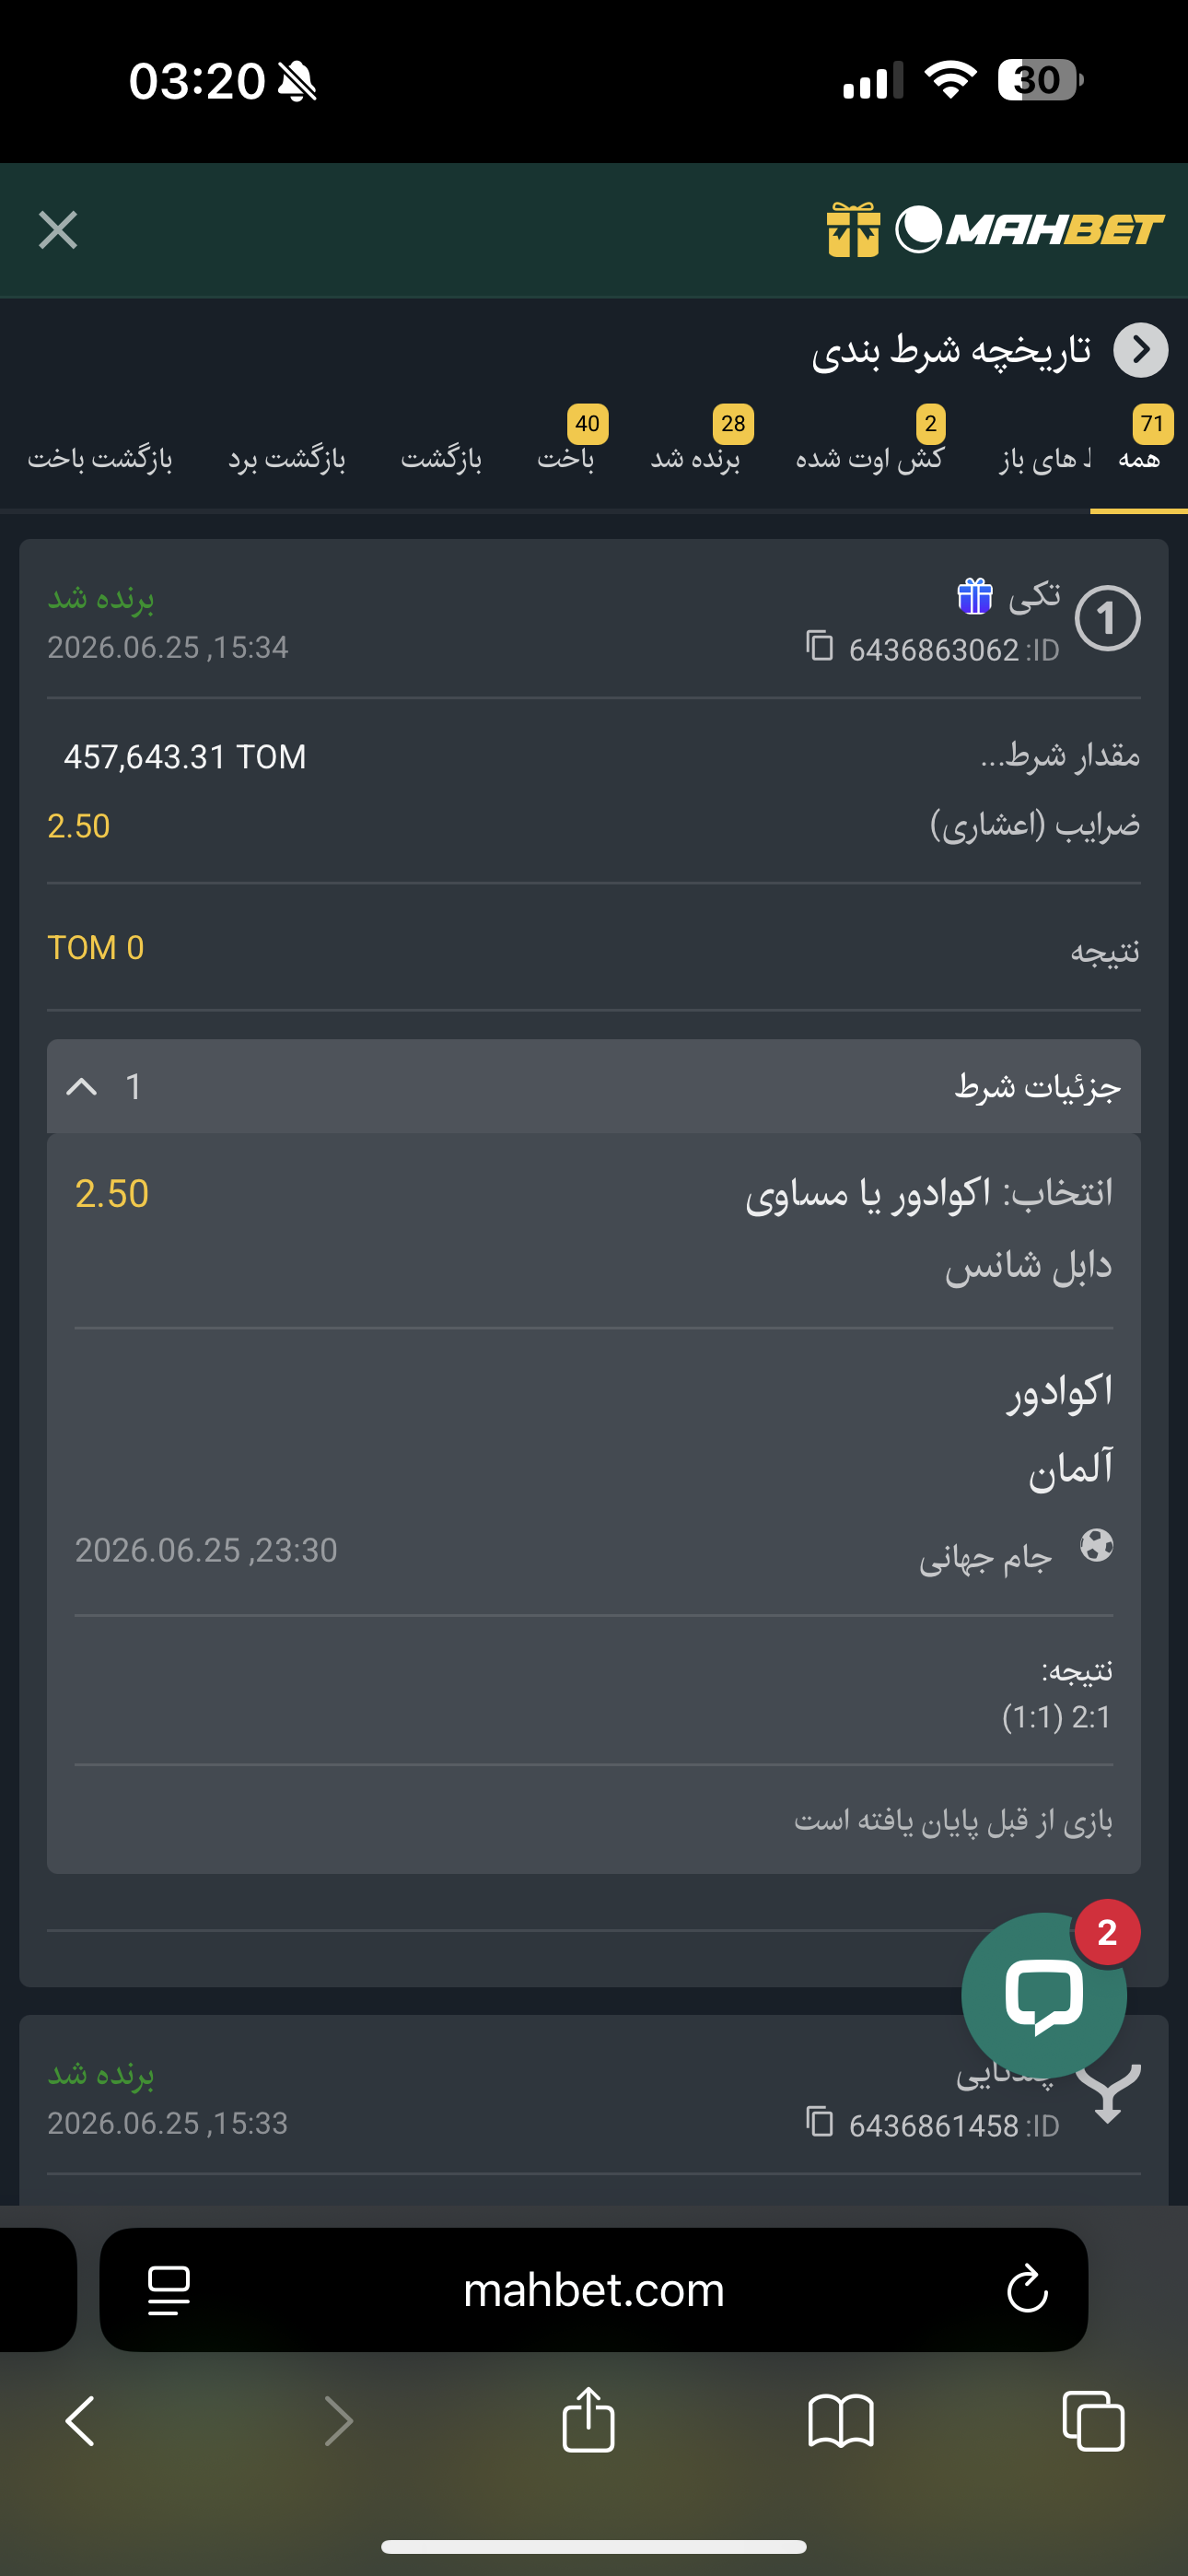Open Safari share sheet
The height and width of the screenshot is (2576, 1188).
tap(588, 2420)
